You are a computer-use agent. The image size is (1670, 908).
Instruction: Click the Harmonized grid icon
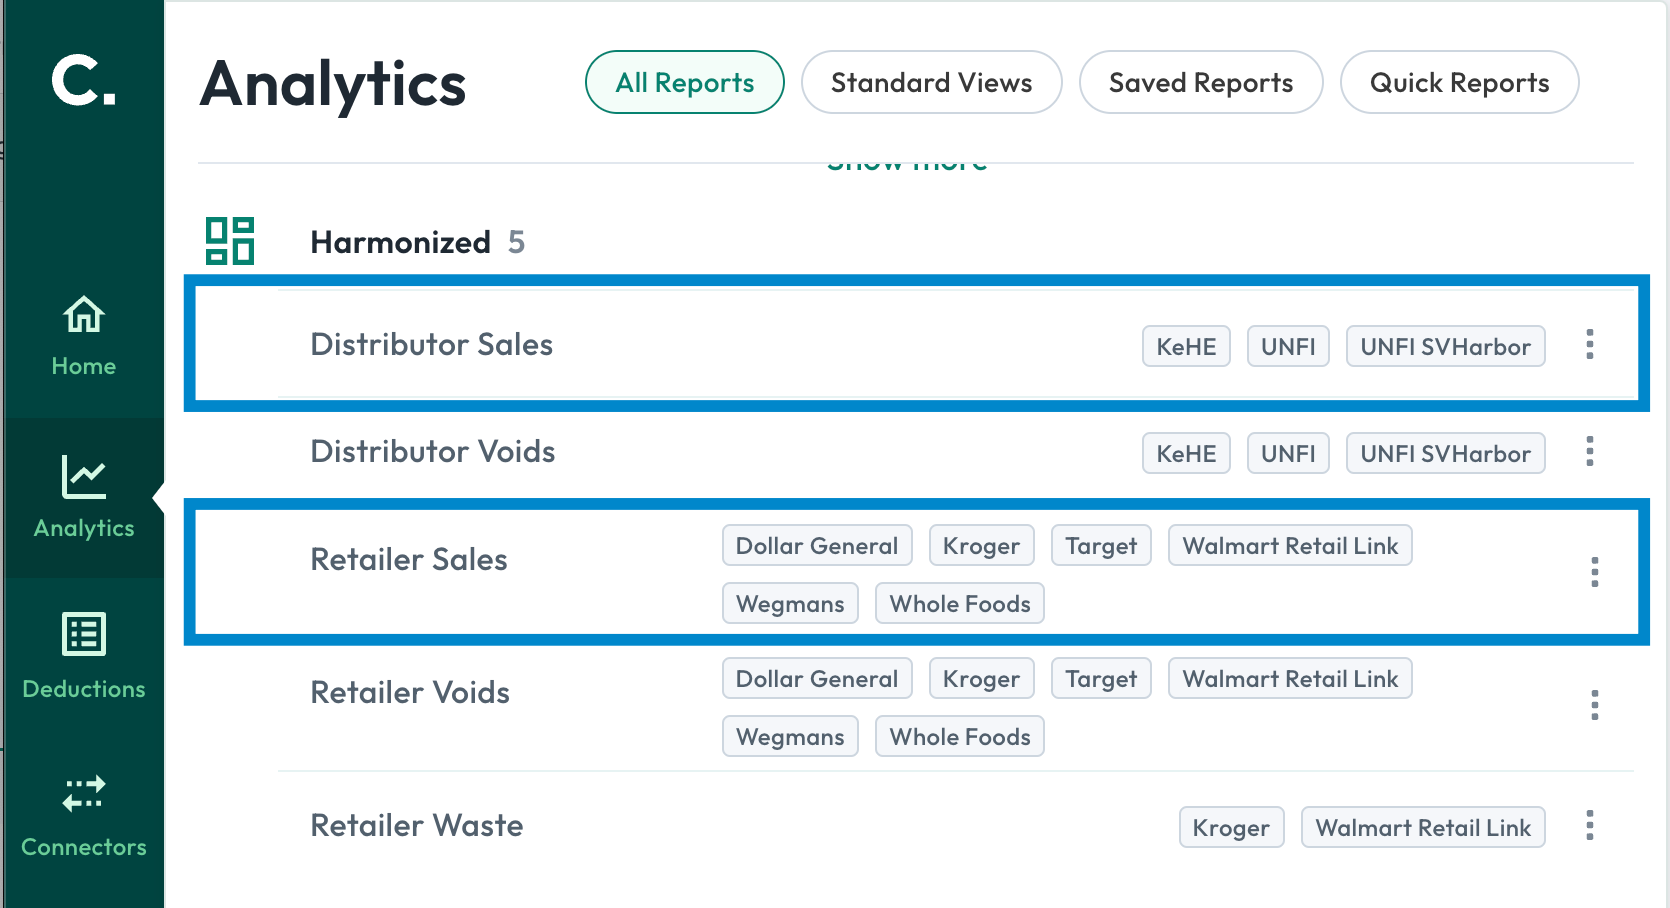pyautogui.click(x=230, y=241)
